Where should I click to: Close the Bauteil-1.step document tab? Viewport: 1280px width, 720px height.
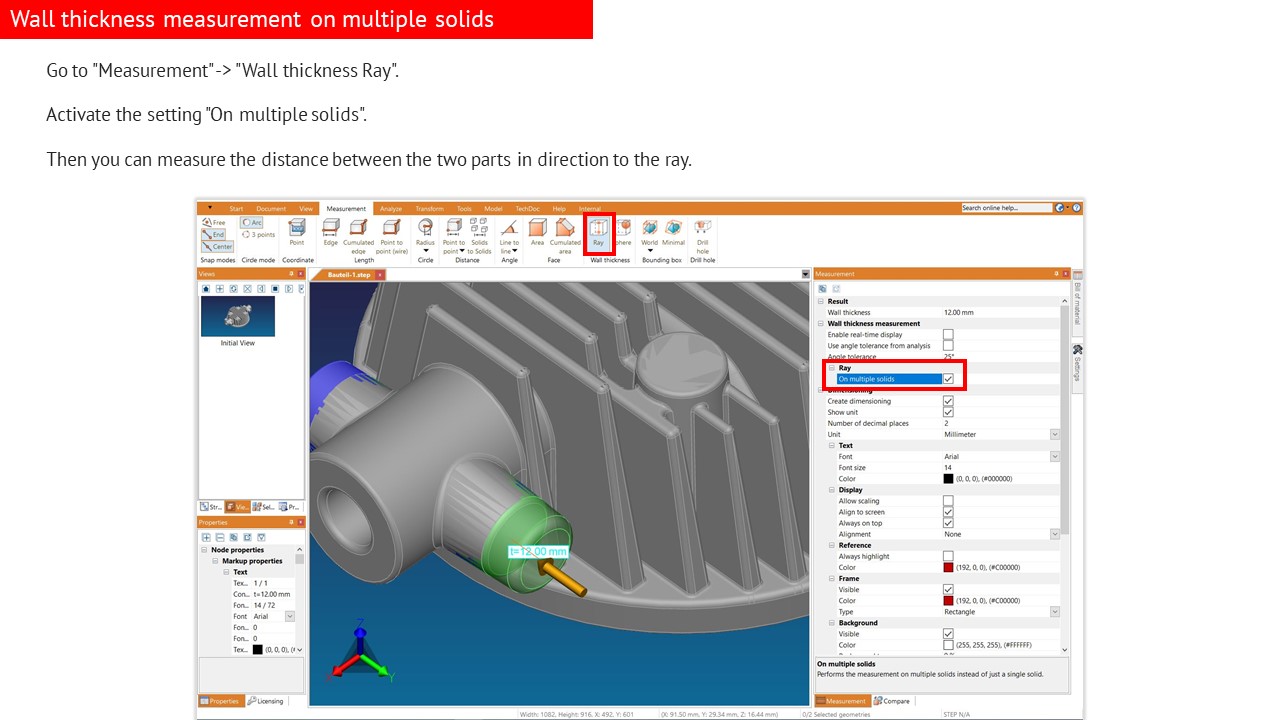click(x=380, y=275)
